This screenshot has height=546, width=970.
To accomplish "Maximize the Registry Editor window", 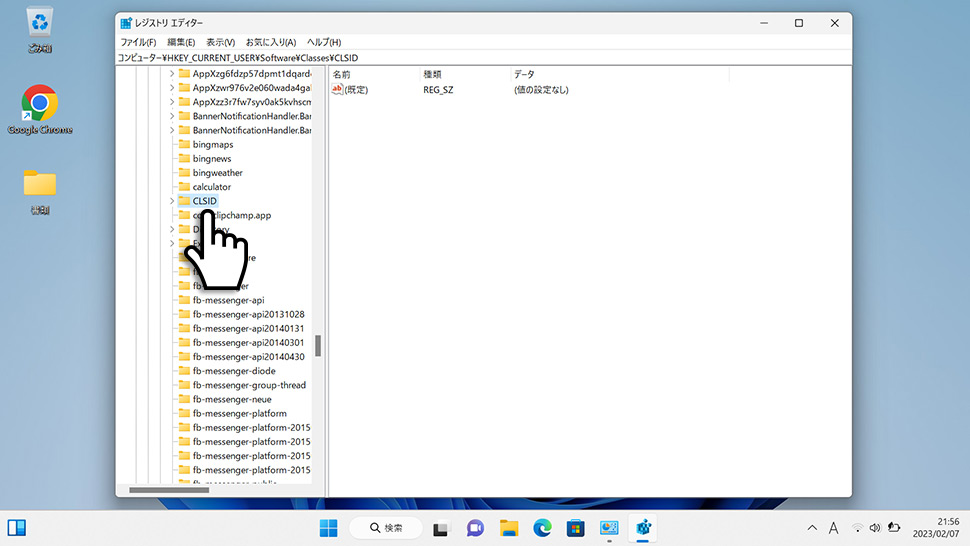I will click(799, 23).
